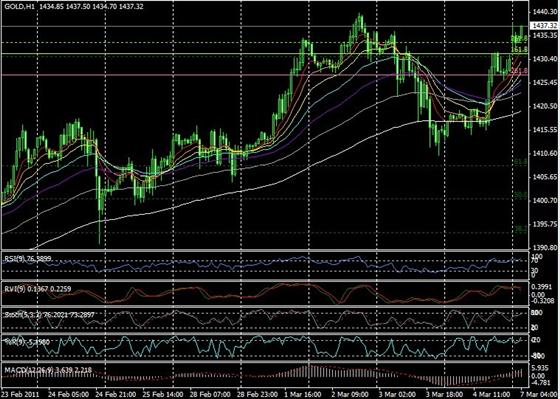Click the 1410.60 price axis label

pyautogui.click(x=544, y=153)
